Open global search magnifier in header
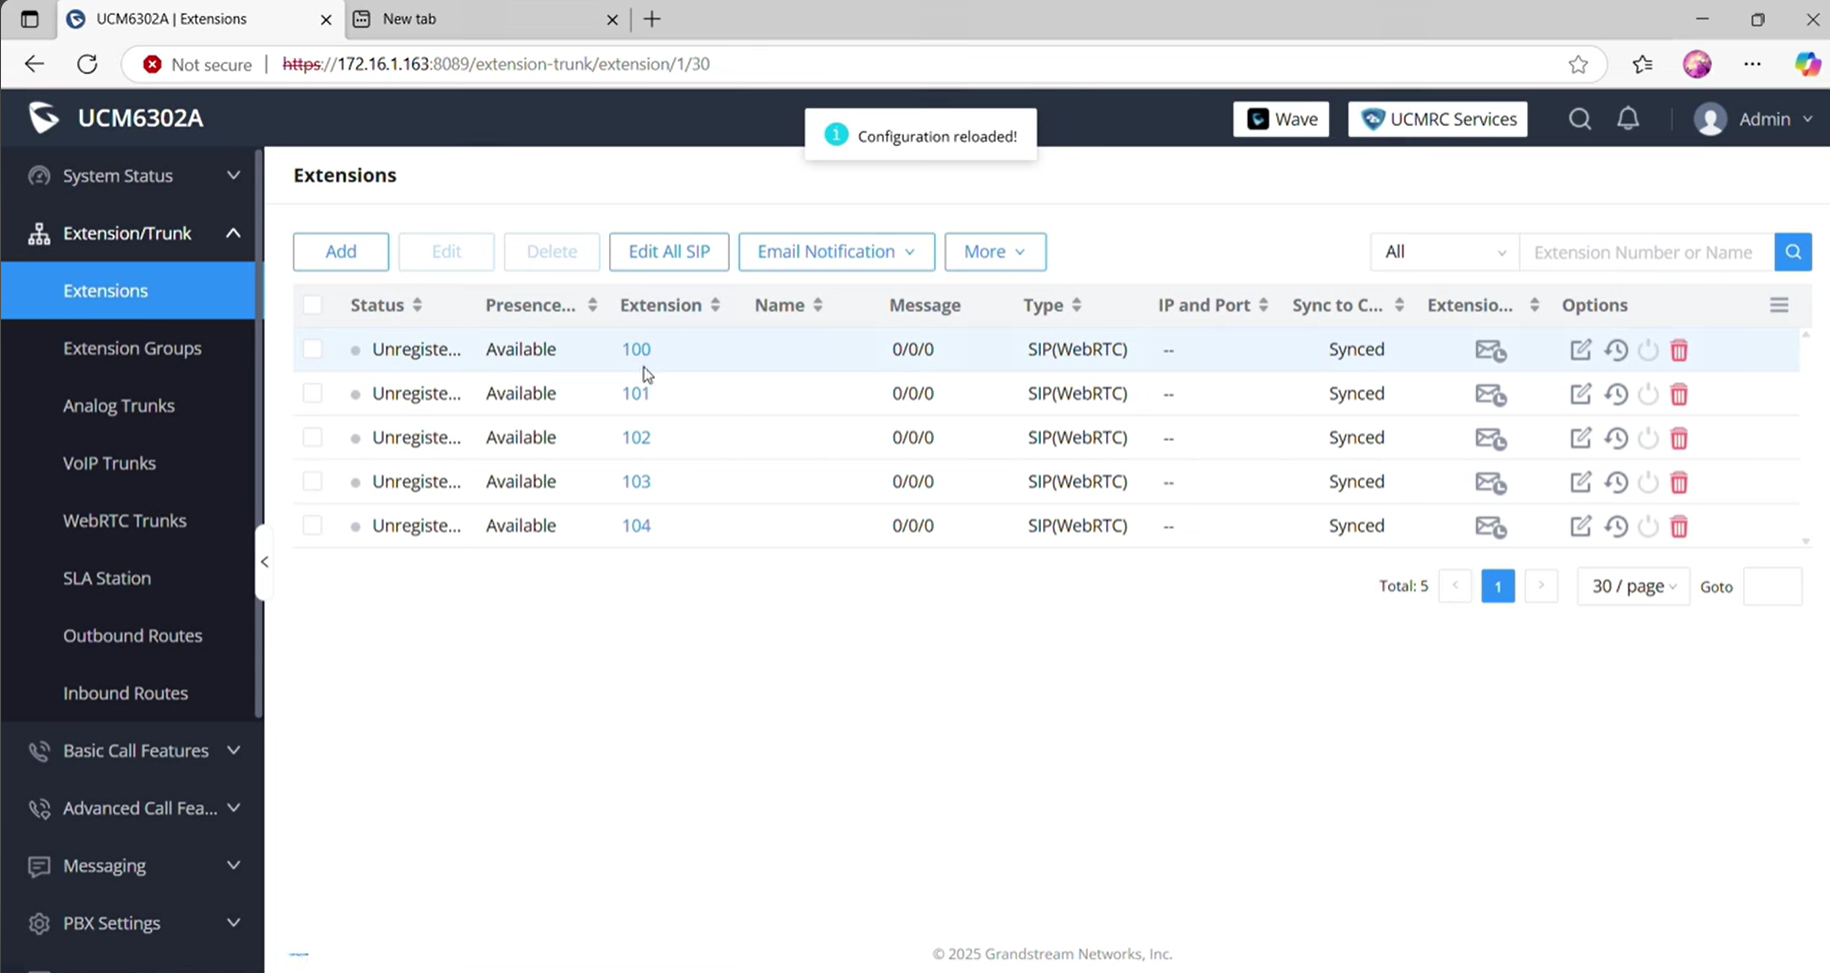The width and height of the screenshot is (1830, 973). 1579,119
